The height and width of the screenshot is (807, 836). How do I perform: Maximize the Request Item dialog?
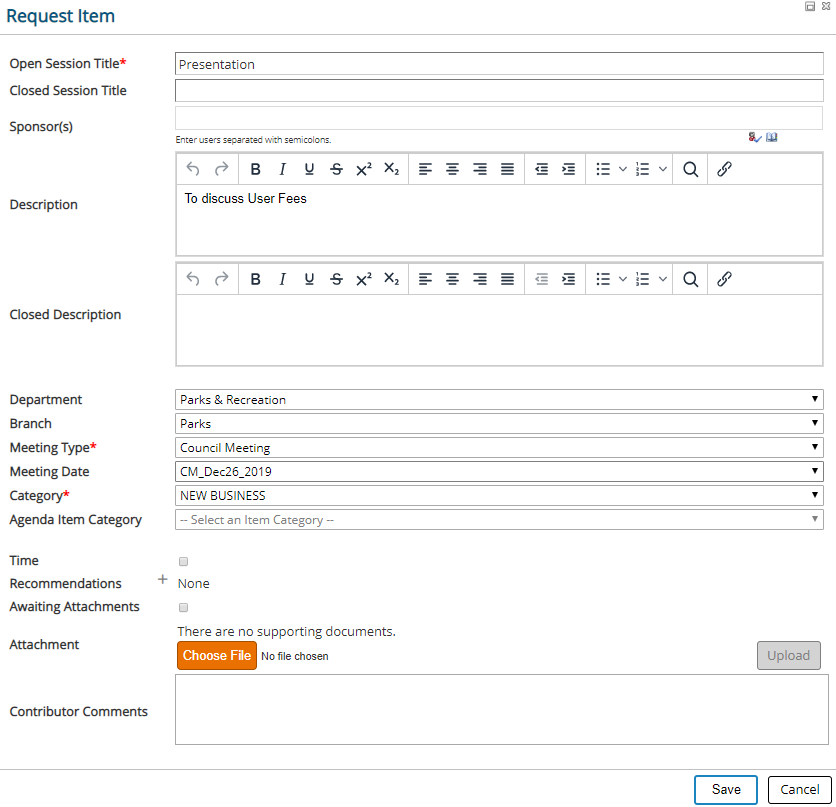coord(810,6)
